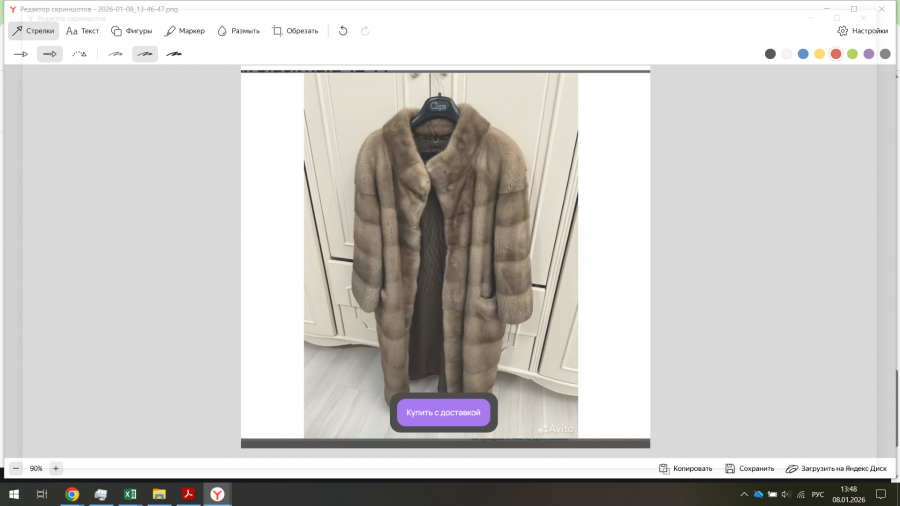Select the thin outline arrow style
The image size is (900, 506).
[21, 54]
